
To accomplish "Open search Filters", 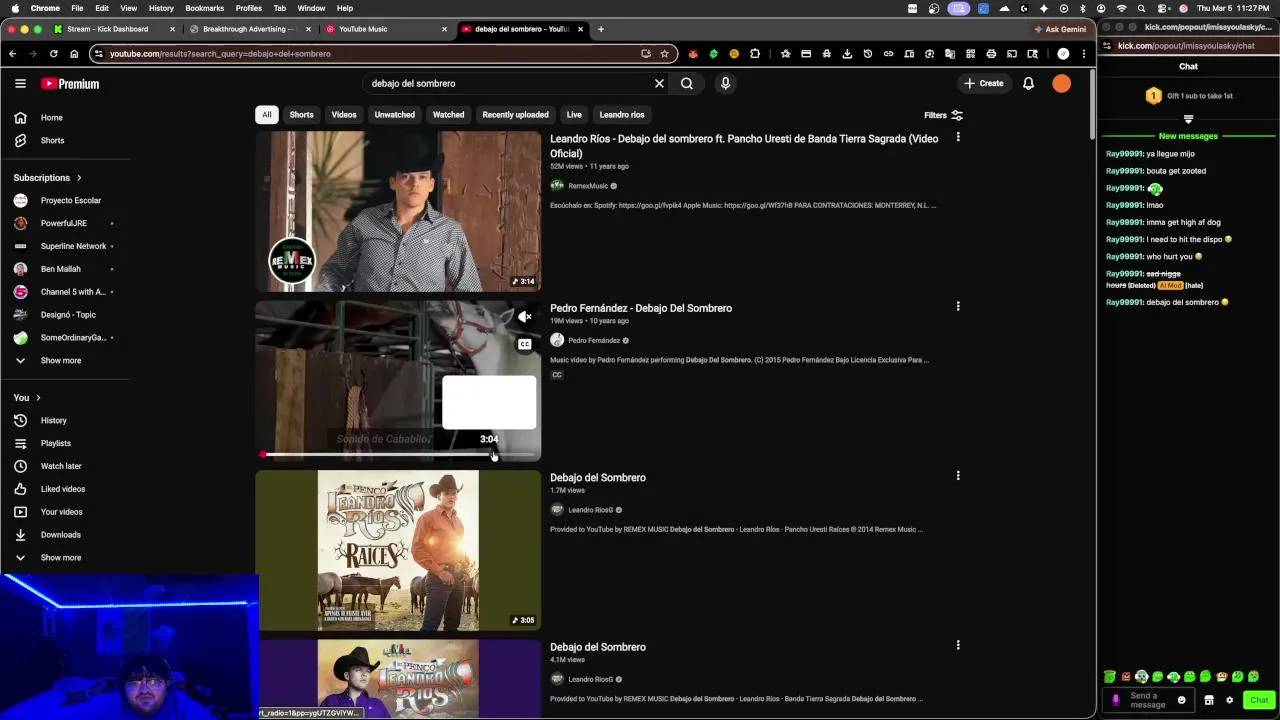I will click(x=944, y=115).
